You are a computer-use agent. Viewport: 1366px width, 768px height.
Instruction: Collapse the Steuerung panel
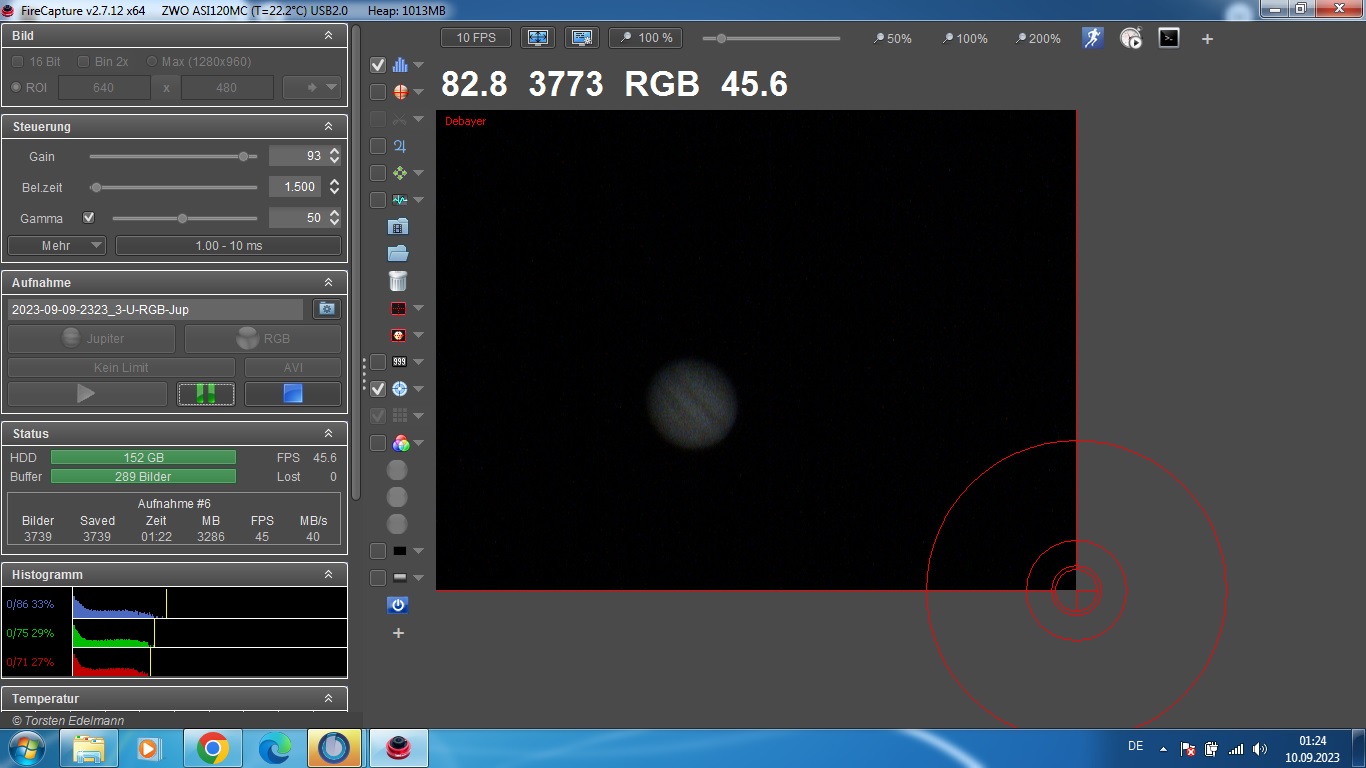[x=328, y=127]
